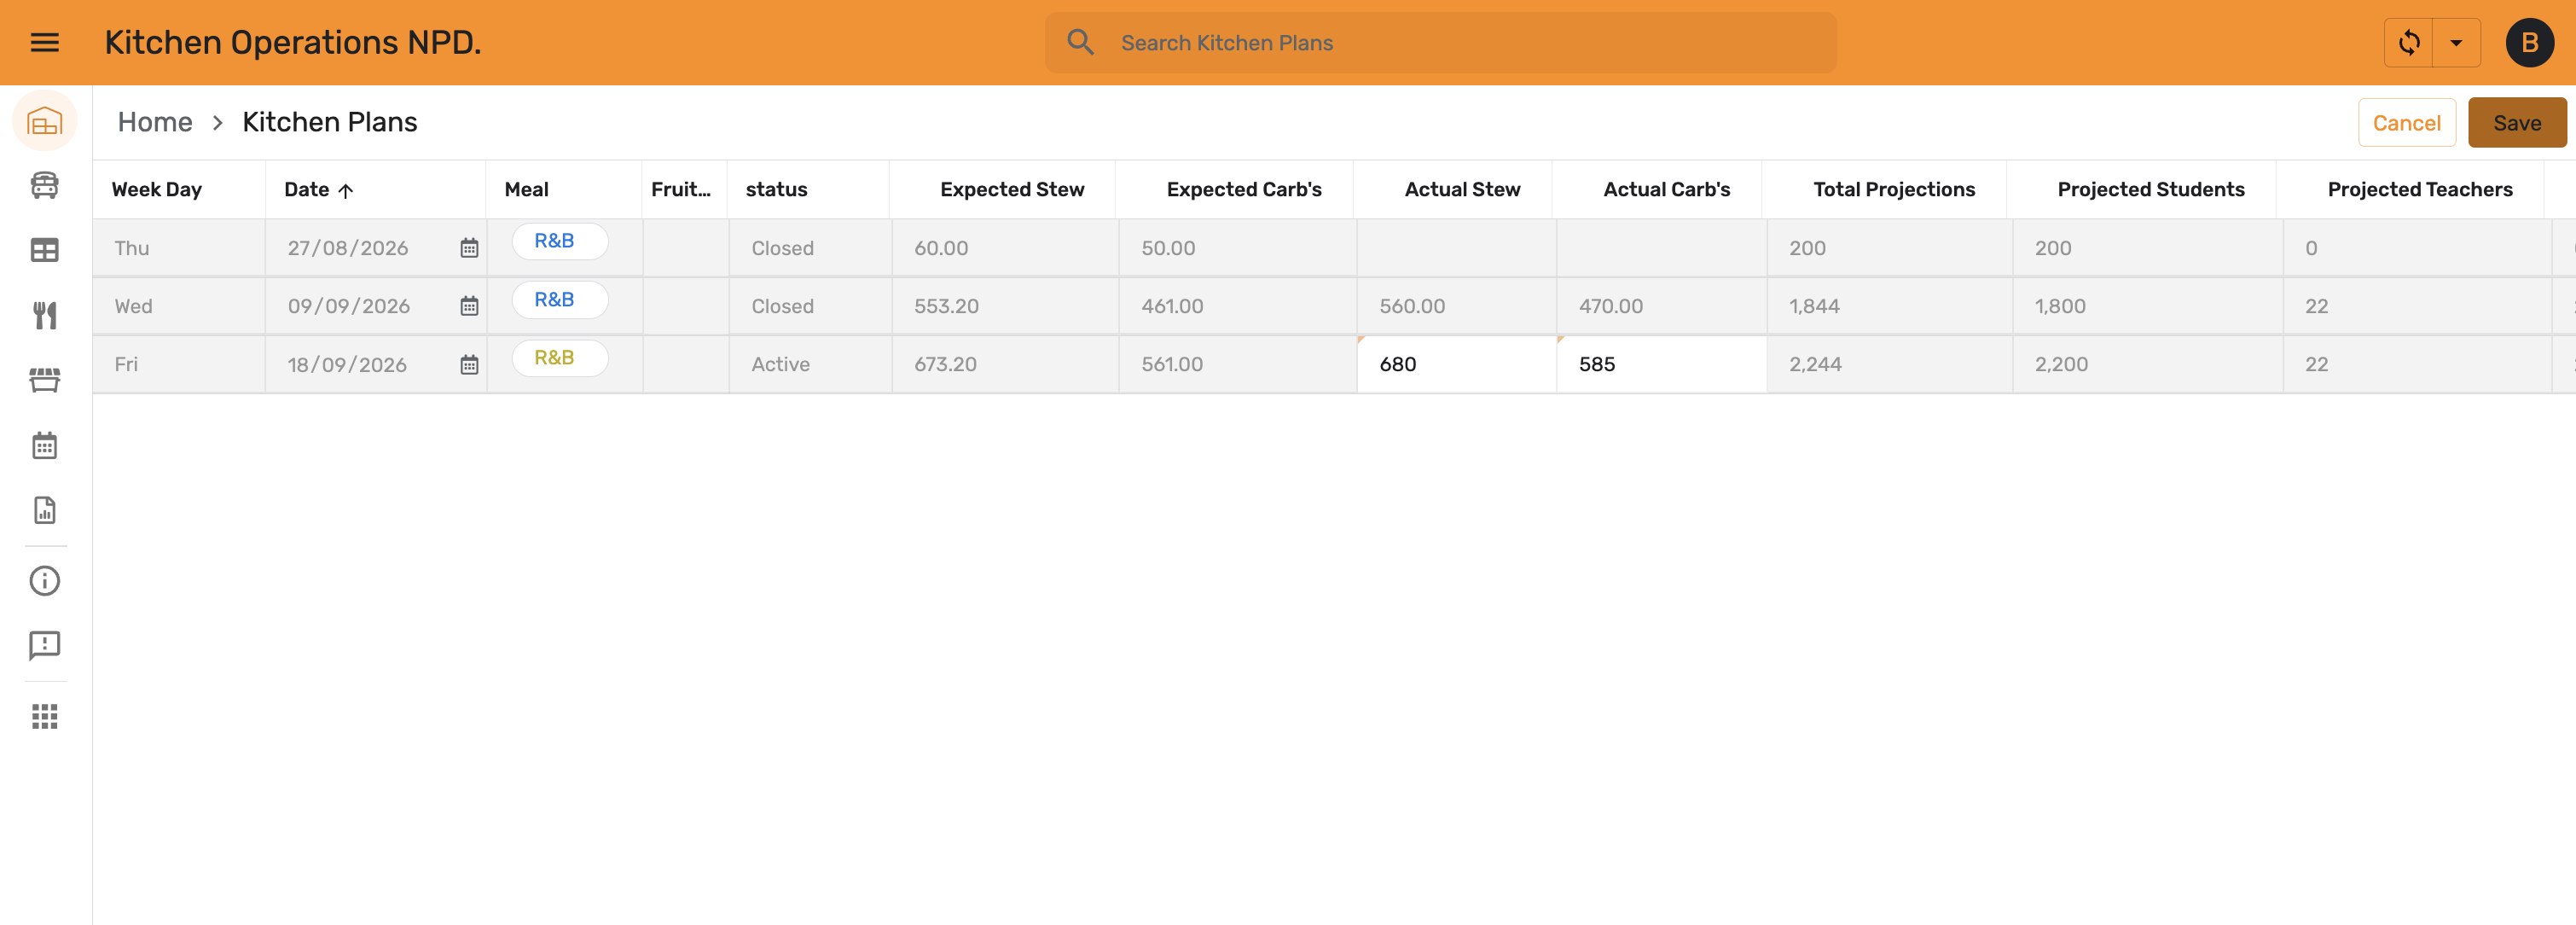Open the apps grid sidebar icon
The image size is (2576, 925).
[45, 716]
